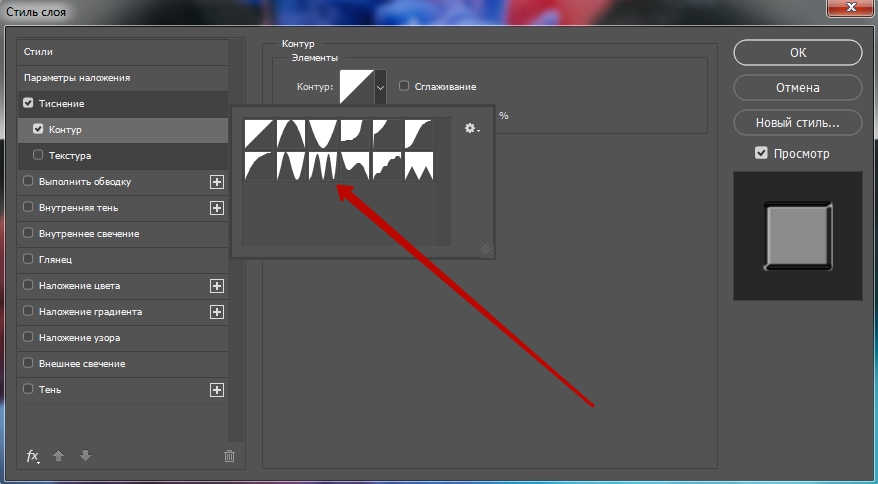Move effect down with the arrow icon

click(85, 456)
